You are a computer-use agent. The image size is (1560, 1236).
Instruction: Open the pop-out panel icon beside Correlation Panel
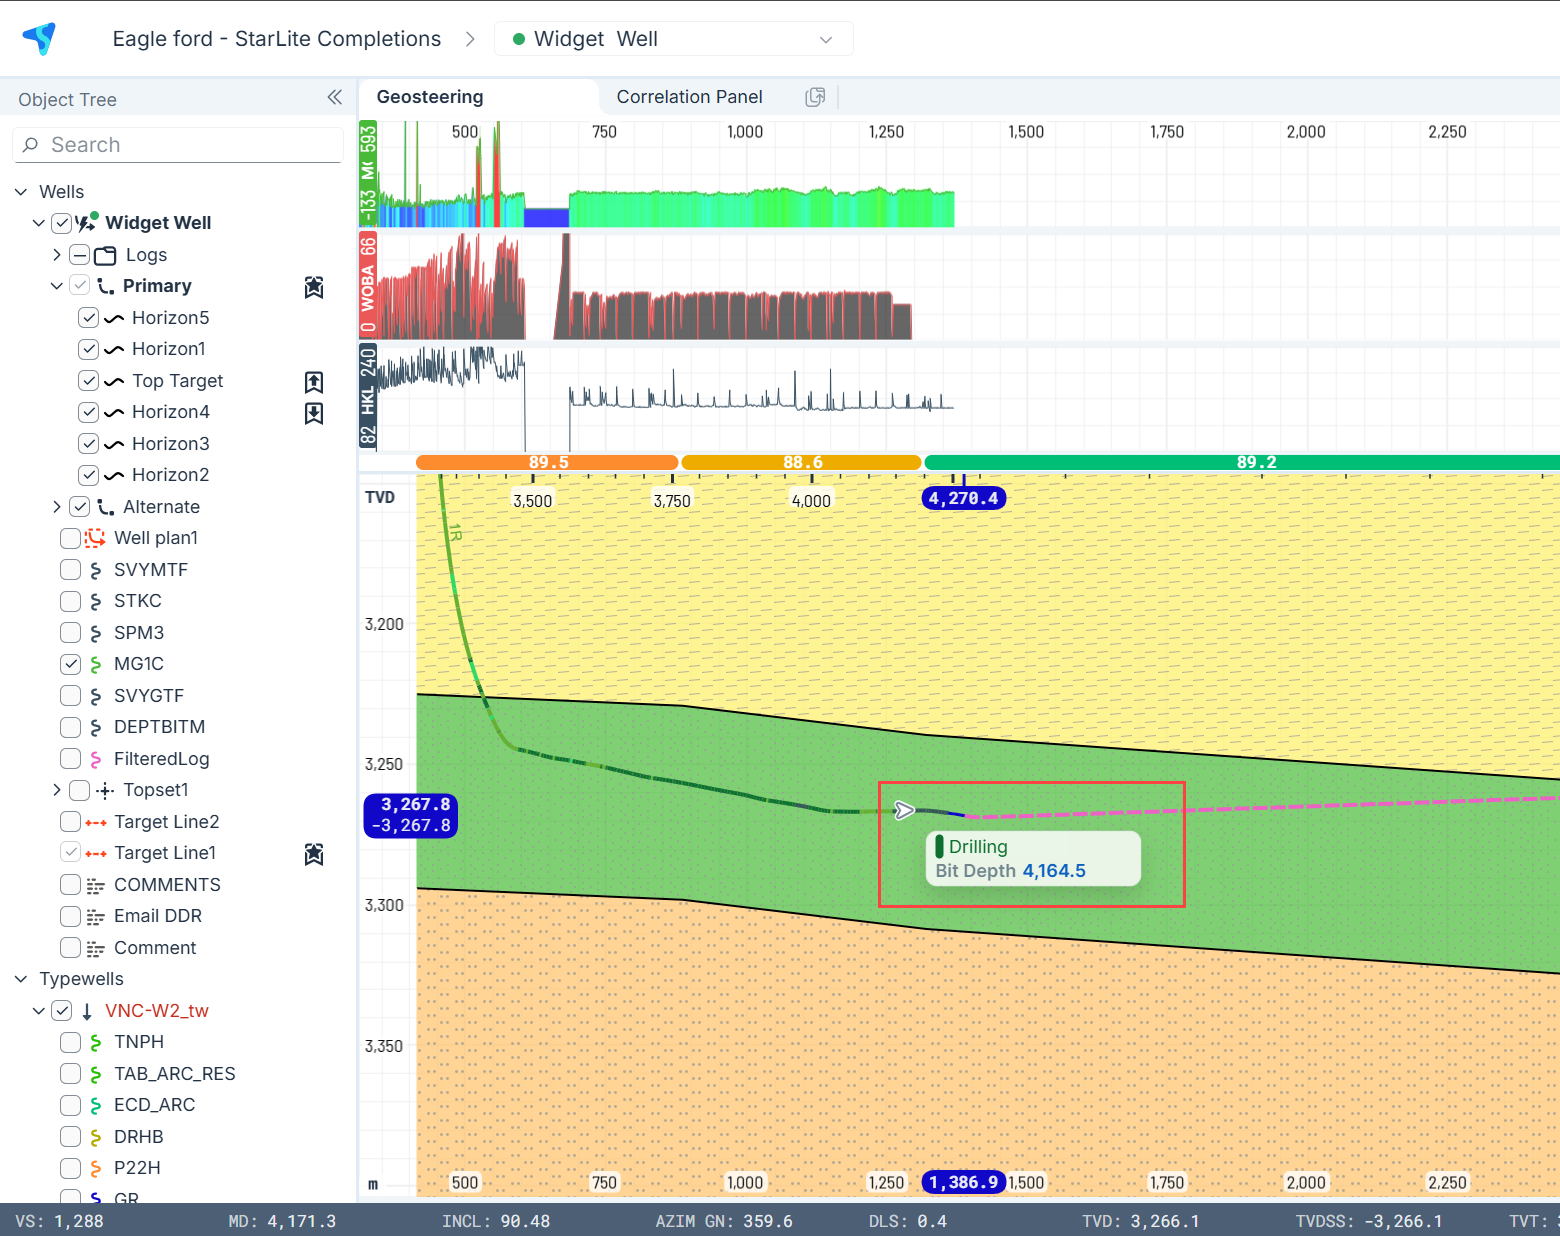click(x=815, y=97)
